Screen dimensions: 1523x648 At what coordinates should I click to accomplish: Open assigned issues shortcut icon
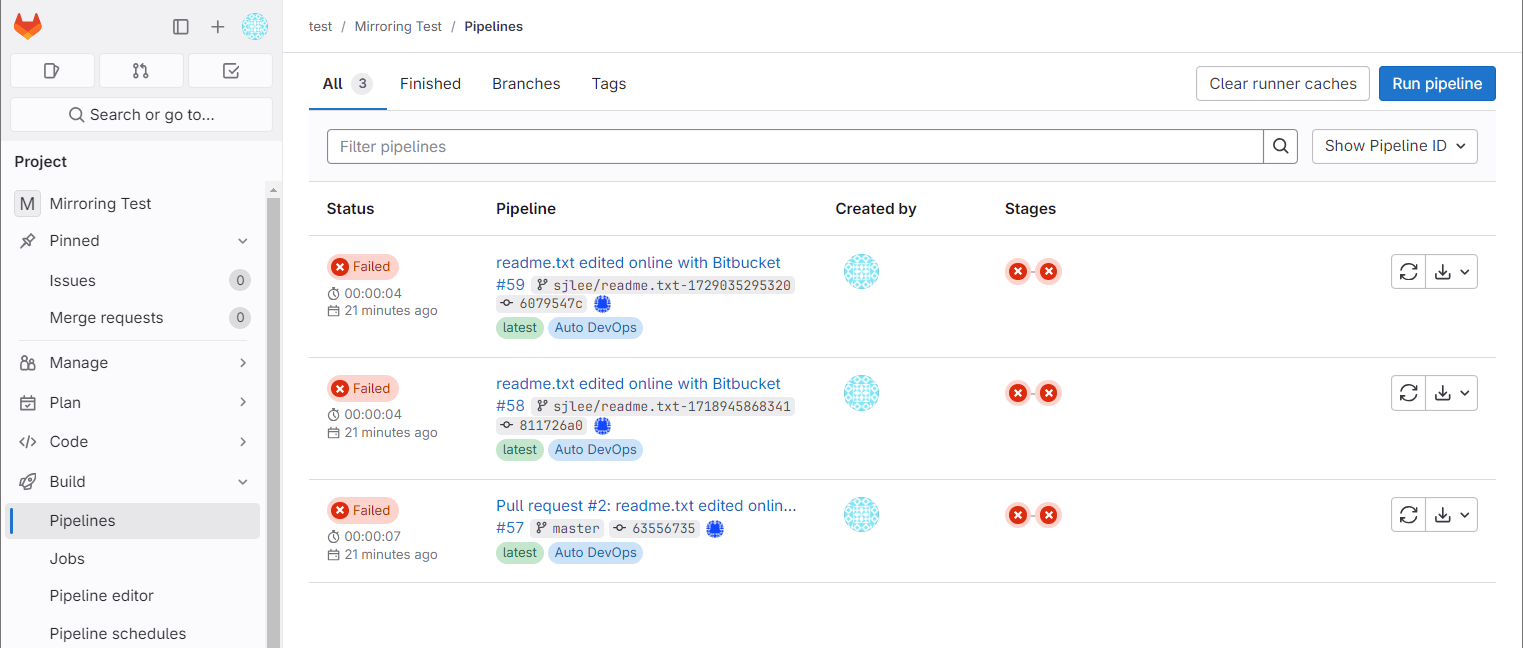tap(52, 71)
